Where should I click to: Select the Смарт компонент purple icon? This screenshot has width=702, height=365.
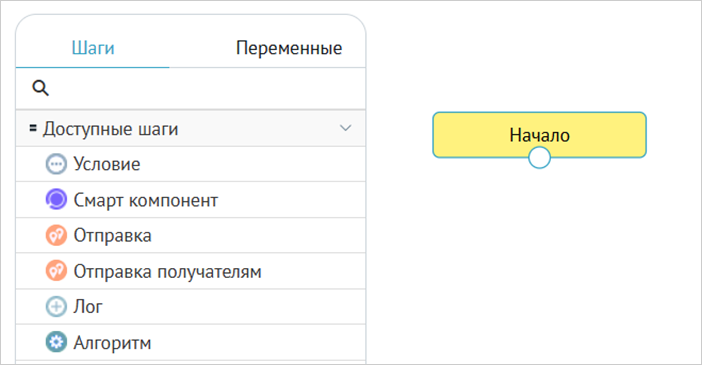click(x=56, y=200)
